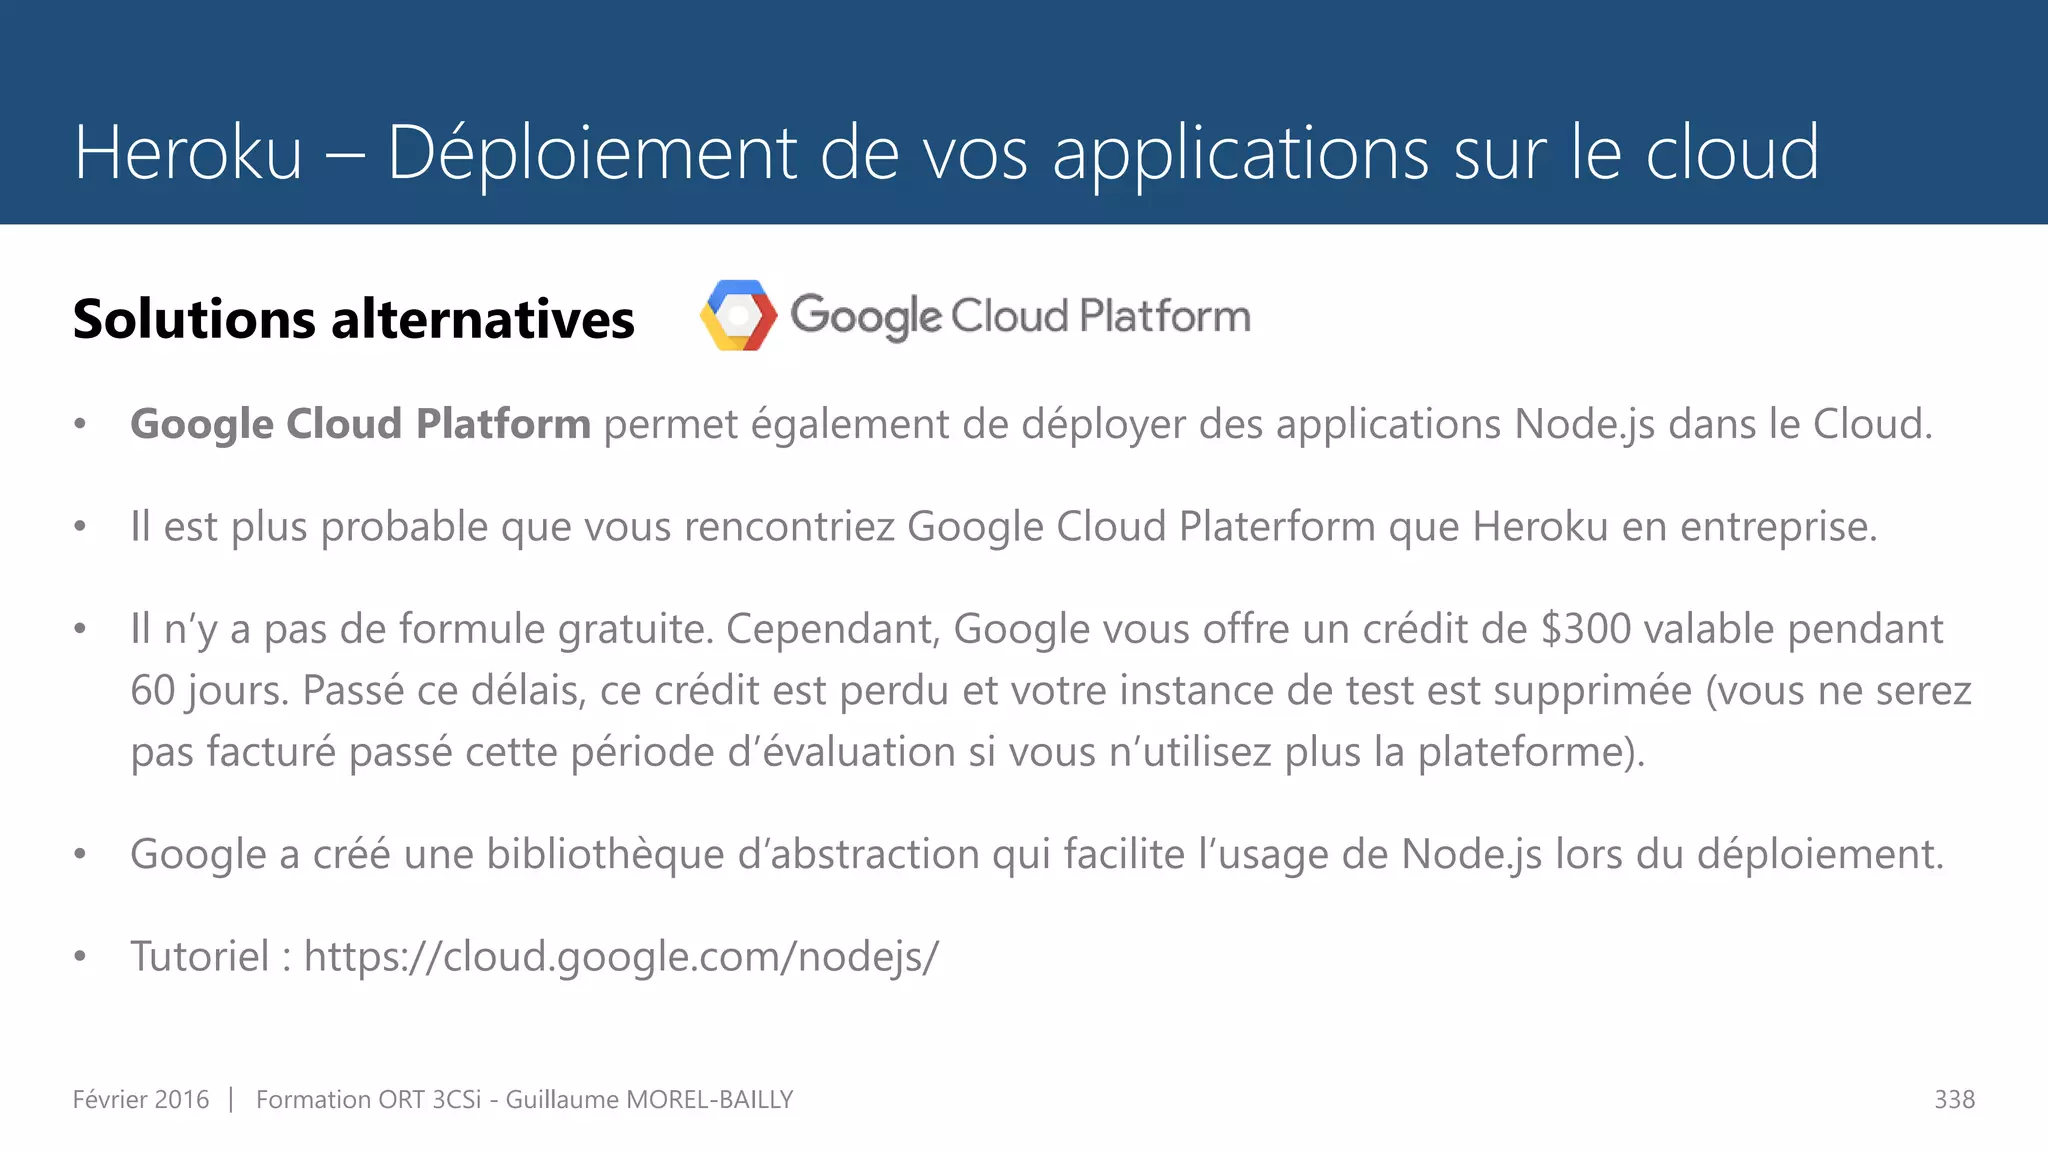Click the bullet starting 'Il est plus probable'
This screenshot has width=2048, height=1152.
tap(1004, 527)
